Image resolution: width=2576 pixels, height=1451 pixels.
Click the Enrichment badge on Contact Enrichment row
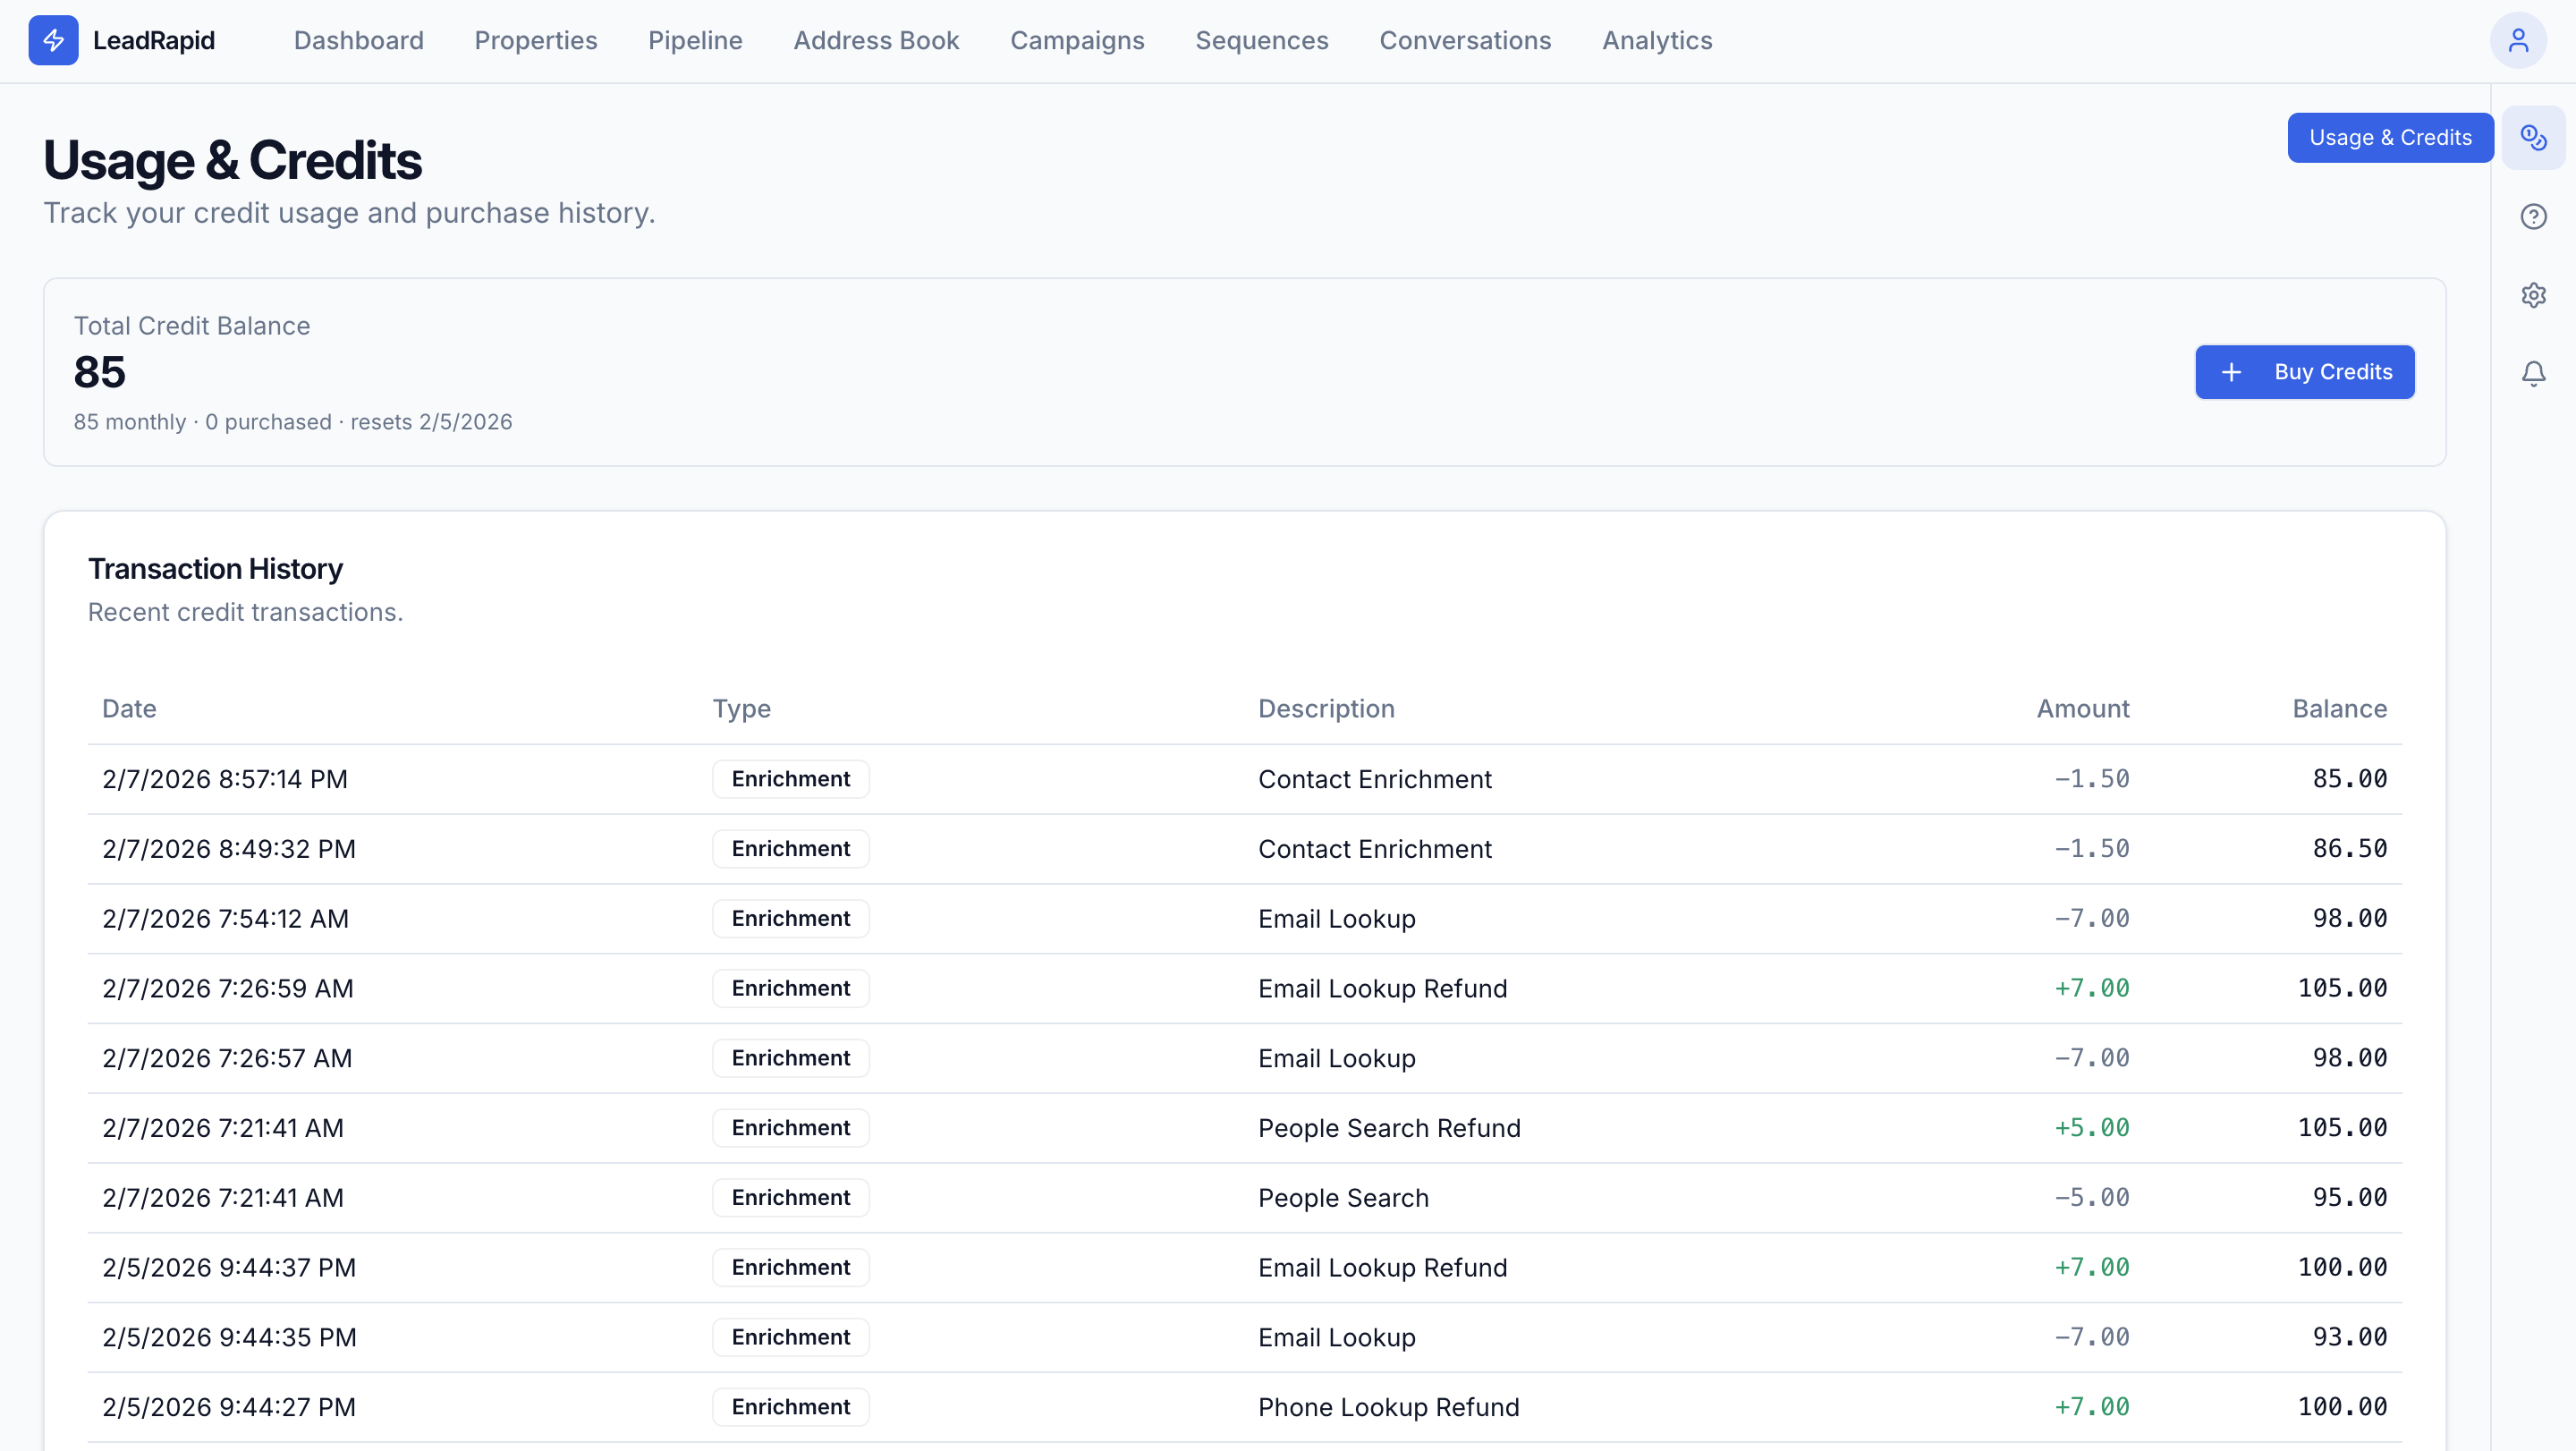tap(790, 778)
